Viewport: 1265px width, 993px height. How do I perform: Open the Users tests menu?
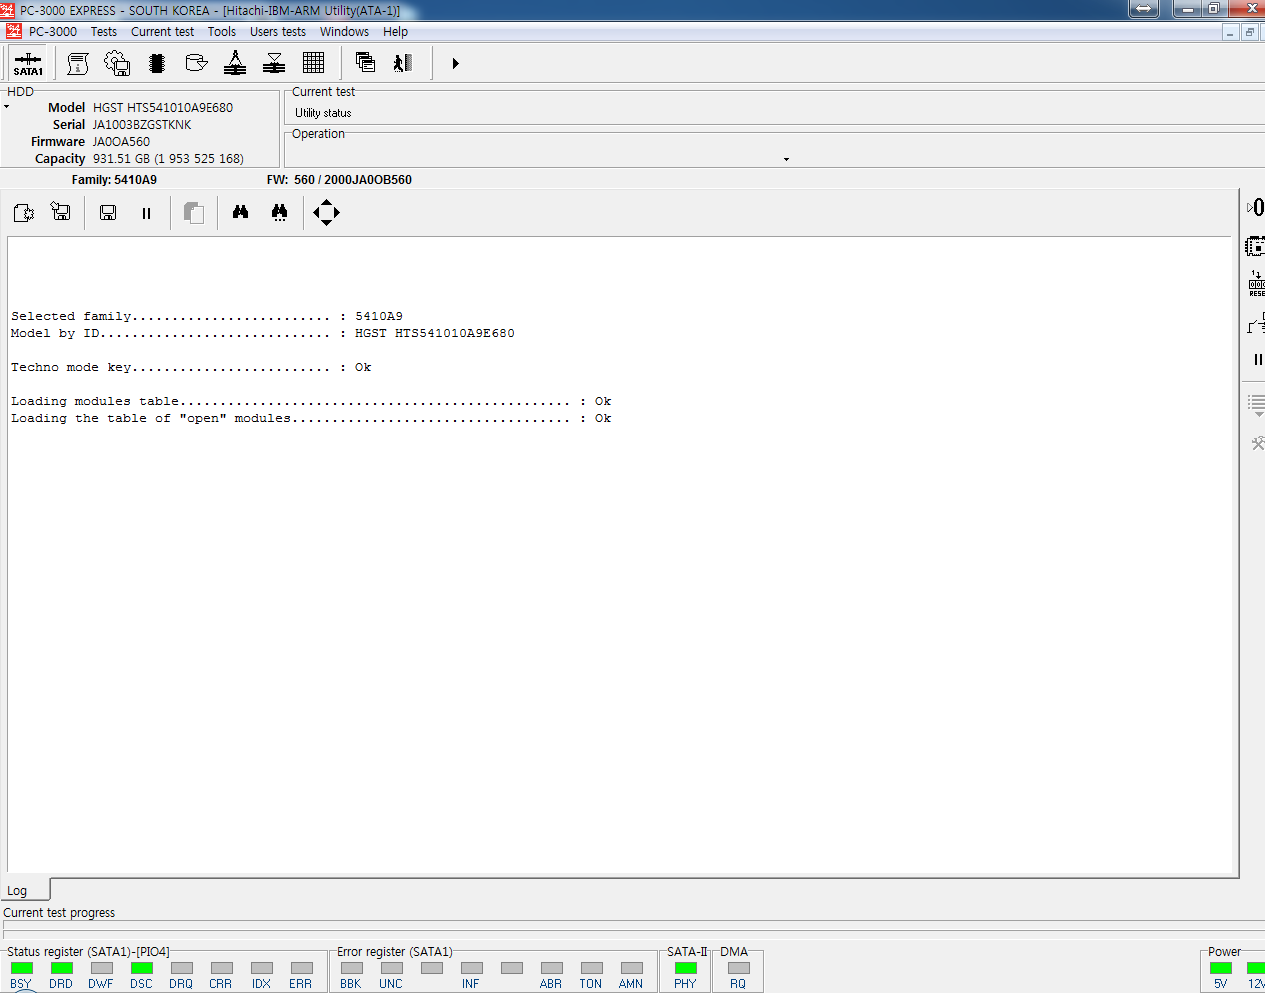(x=278, y=32)
